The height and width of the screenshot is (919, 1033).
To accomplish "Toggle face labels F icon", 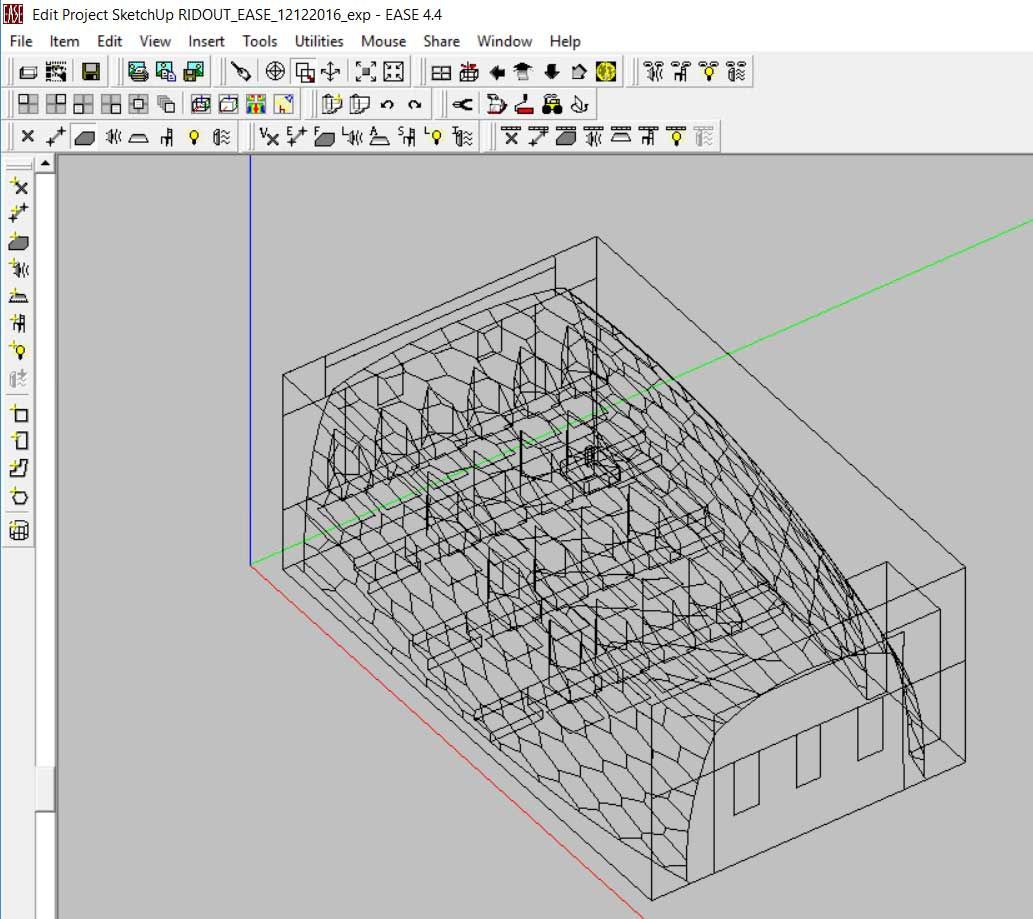I will click(323, 136).
